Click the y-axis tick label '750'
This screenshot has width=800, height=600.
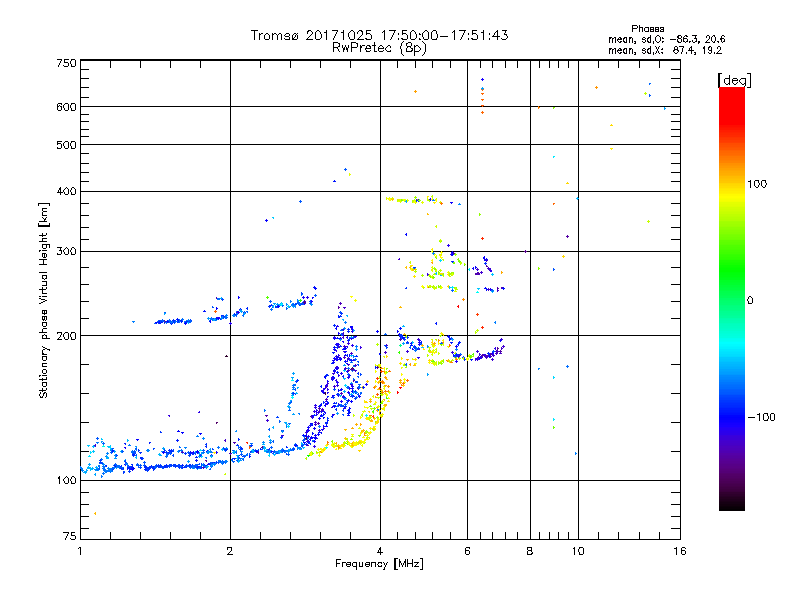click(66, 63)
